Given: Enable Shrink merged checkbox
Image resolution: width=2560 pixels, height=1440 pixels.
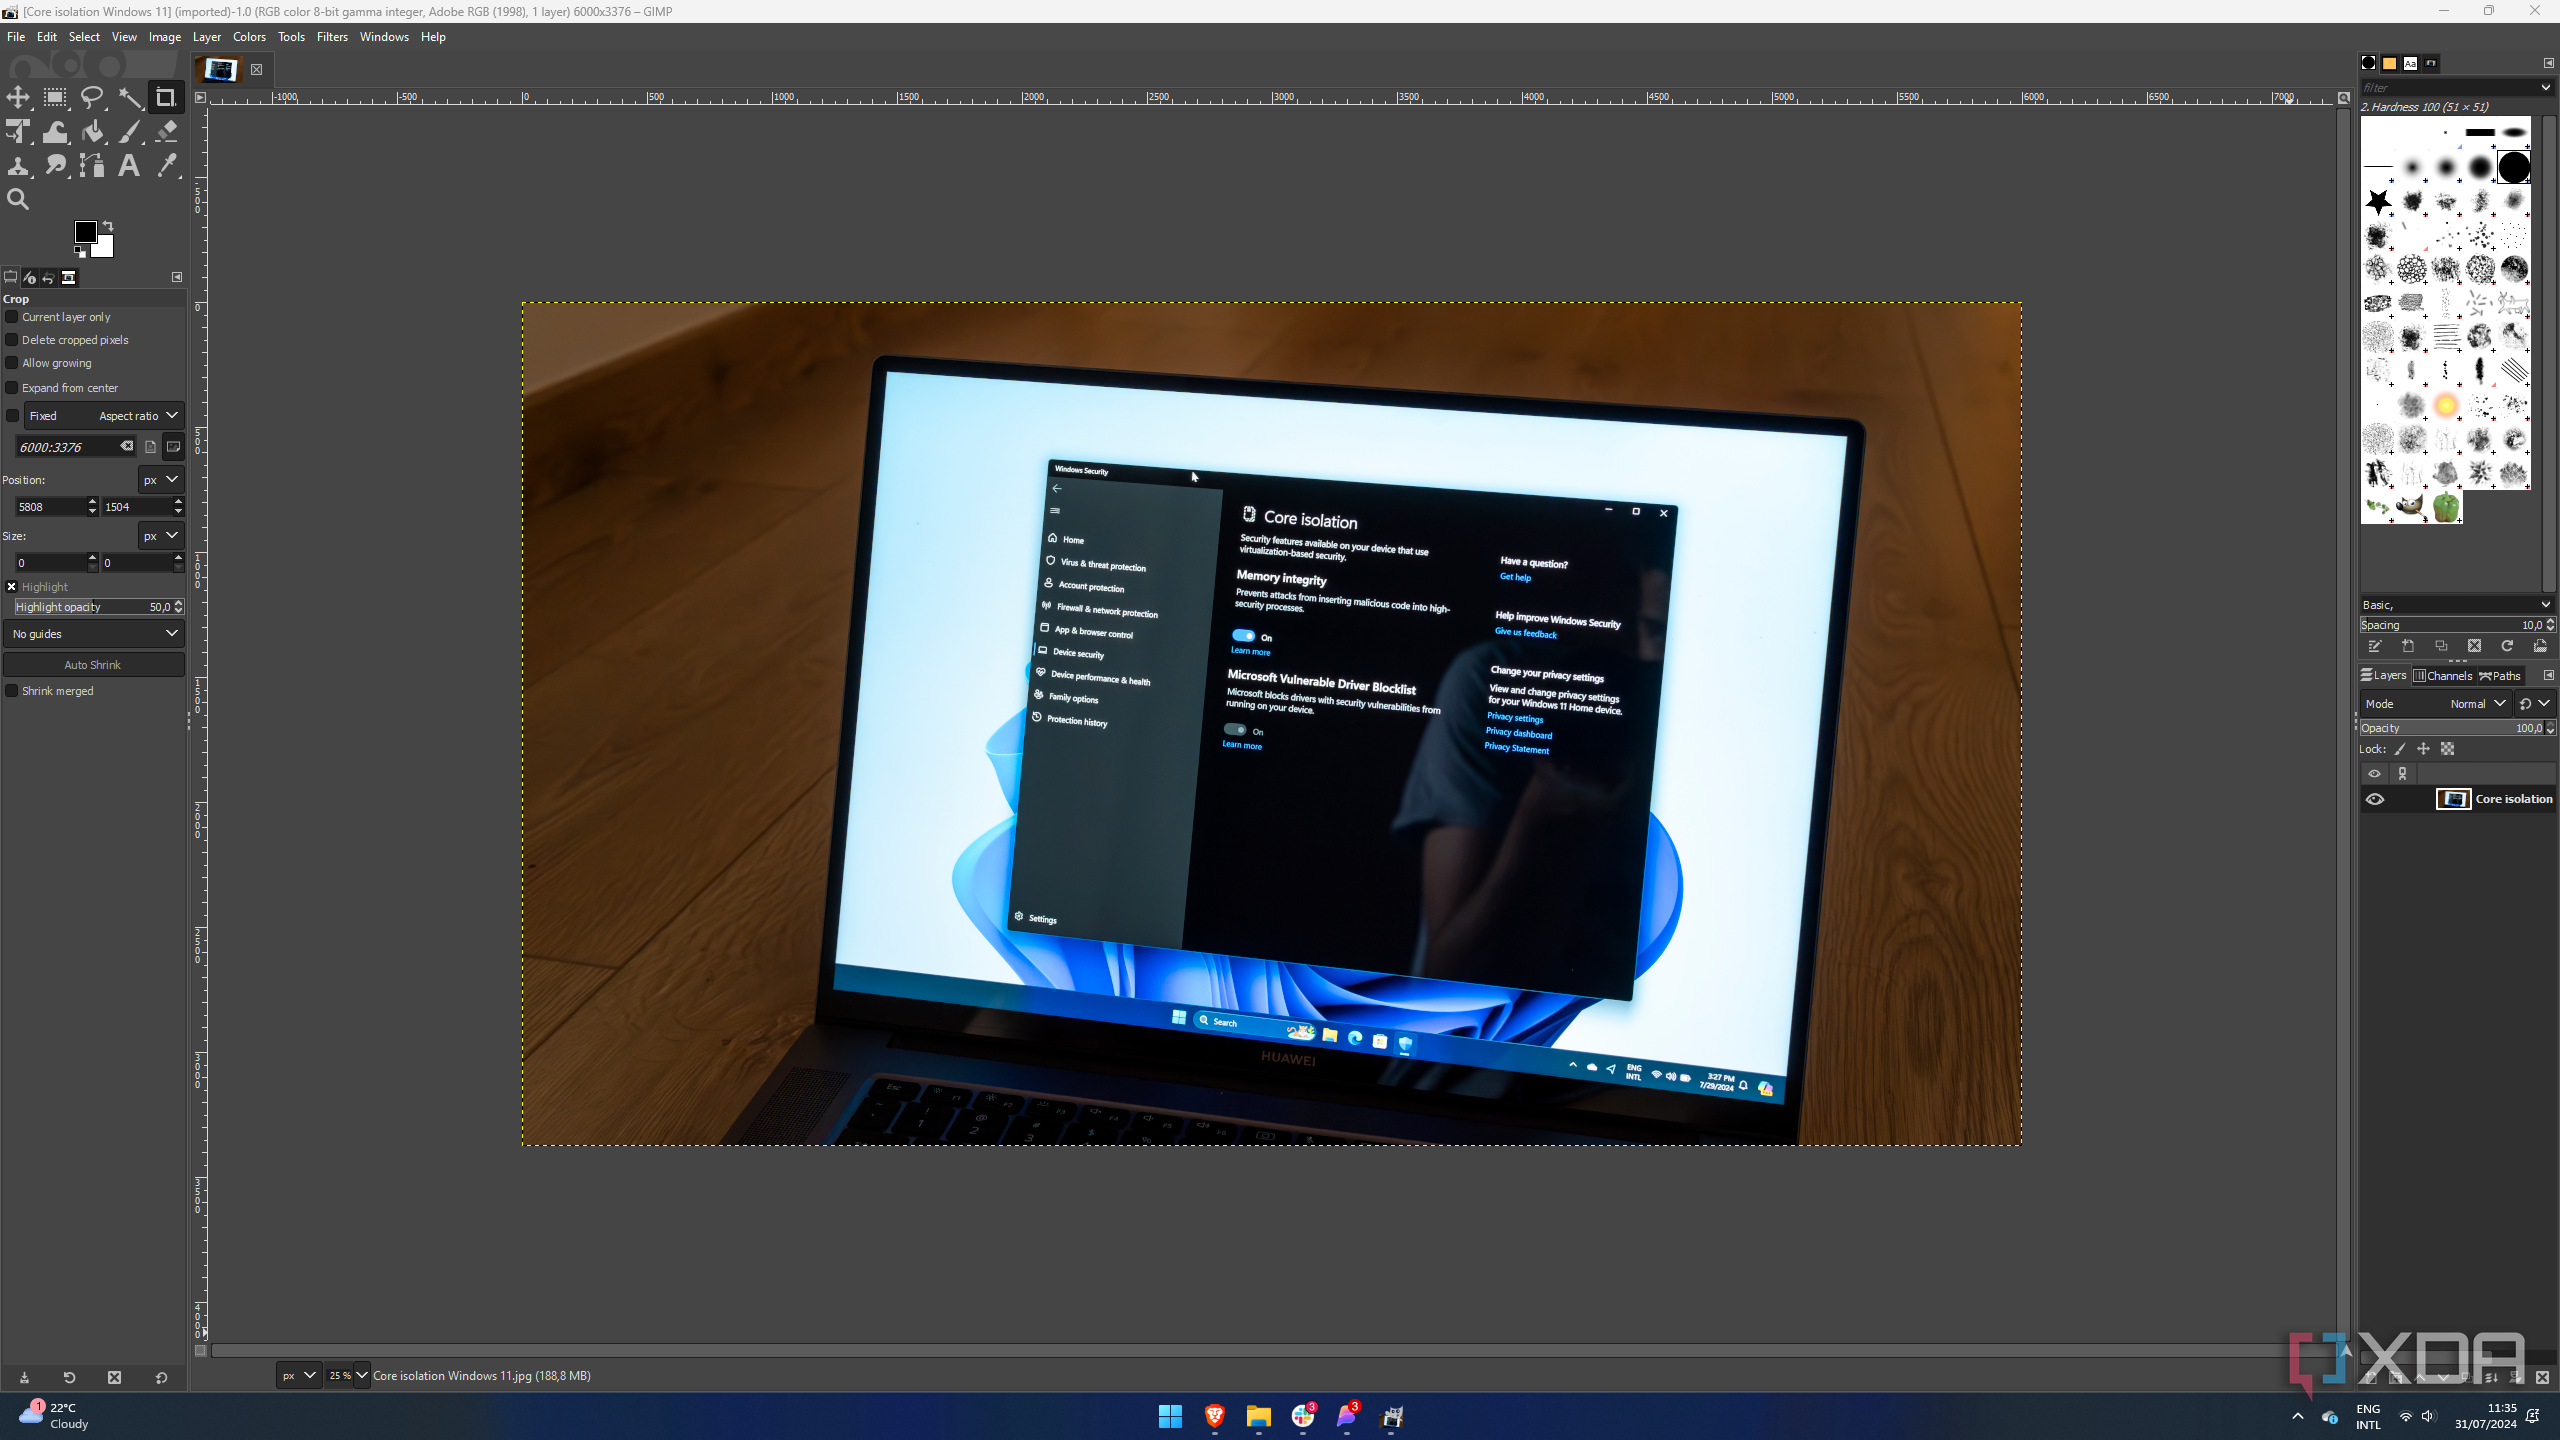Looking at the screenshot, I should coord(12,691).
